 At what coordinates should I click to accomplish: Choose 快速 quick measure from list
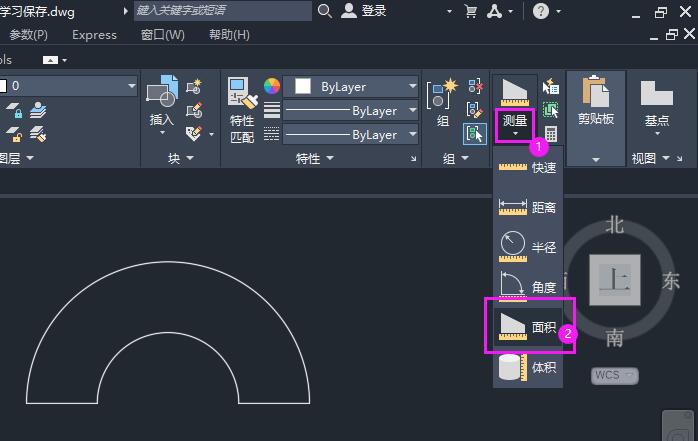point(528,167)
